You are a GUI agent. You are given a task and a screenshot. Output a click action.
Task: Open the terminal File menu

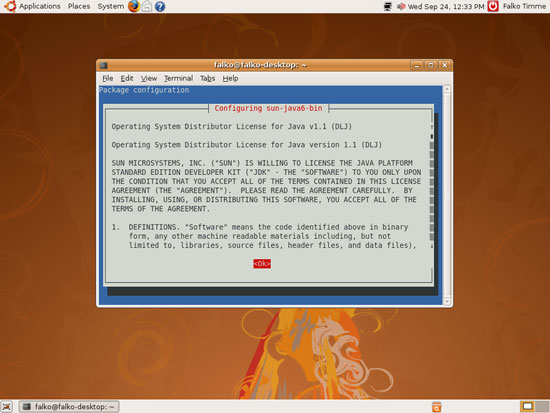coord(108,78)
